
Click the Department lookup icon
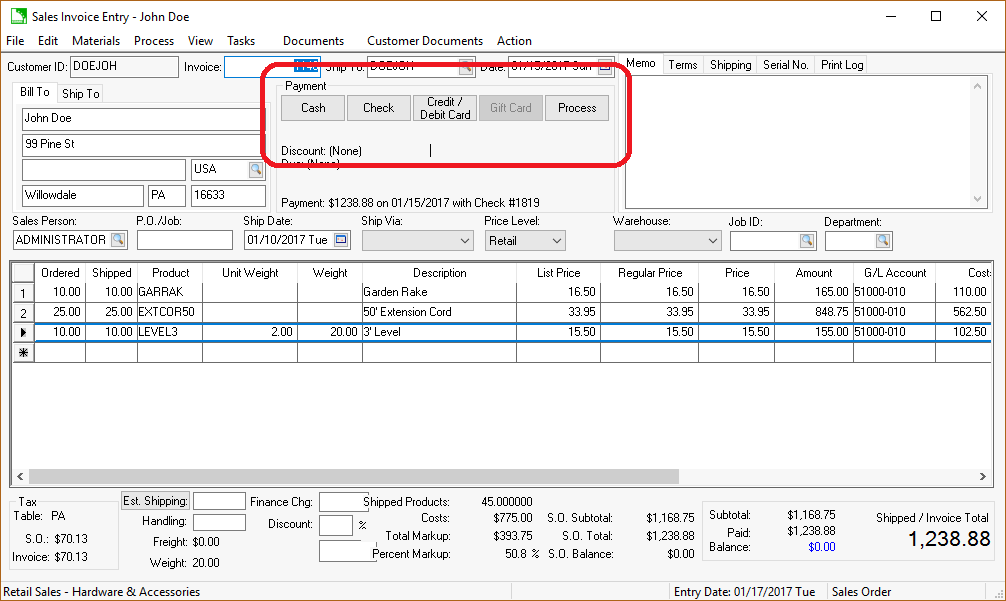882,241
